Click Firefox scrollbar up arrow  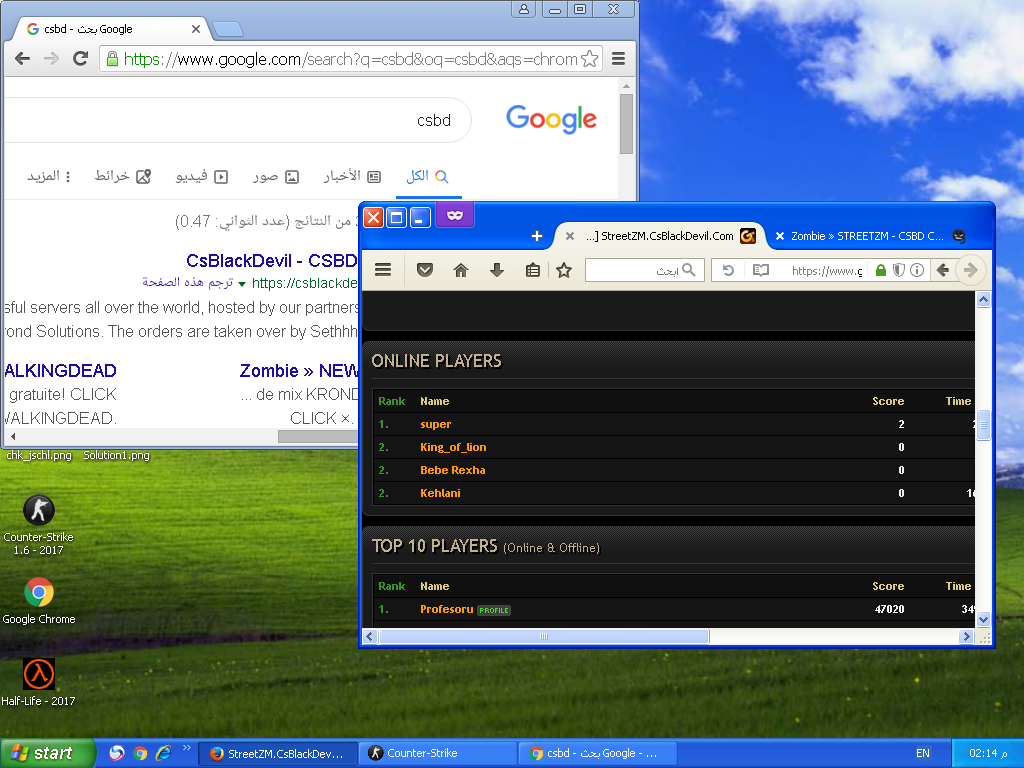pos(983,300)
